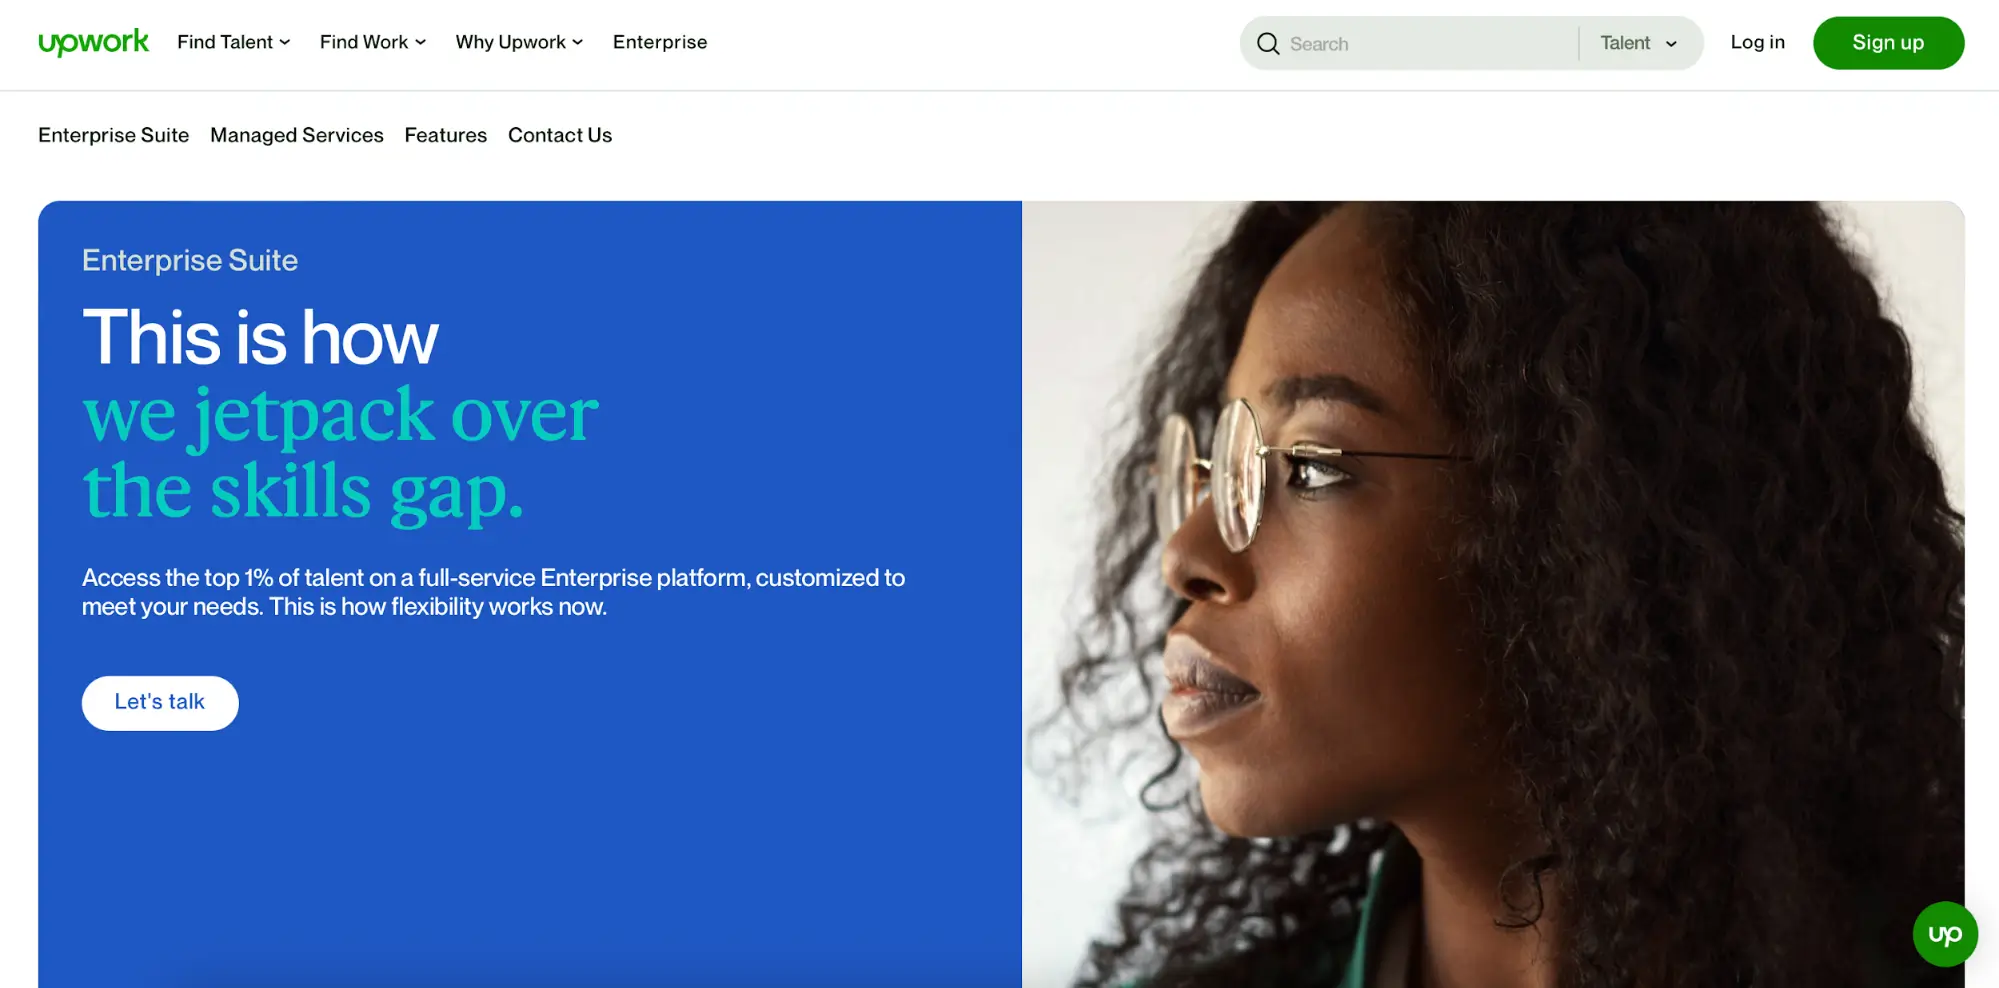1999x988 pixels.
Task: Focus the Search input field
Action: coord(1428,44)
